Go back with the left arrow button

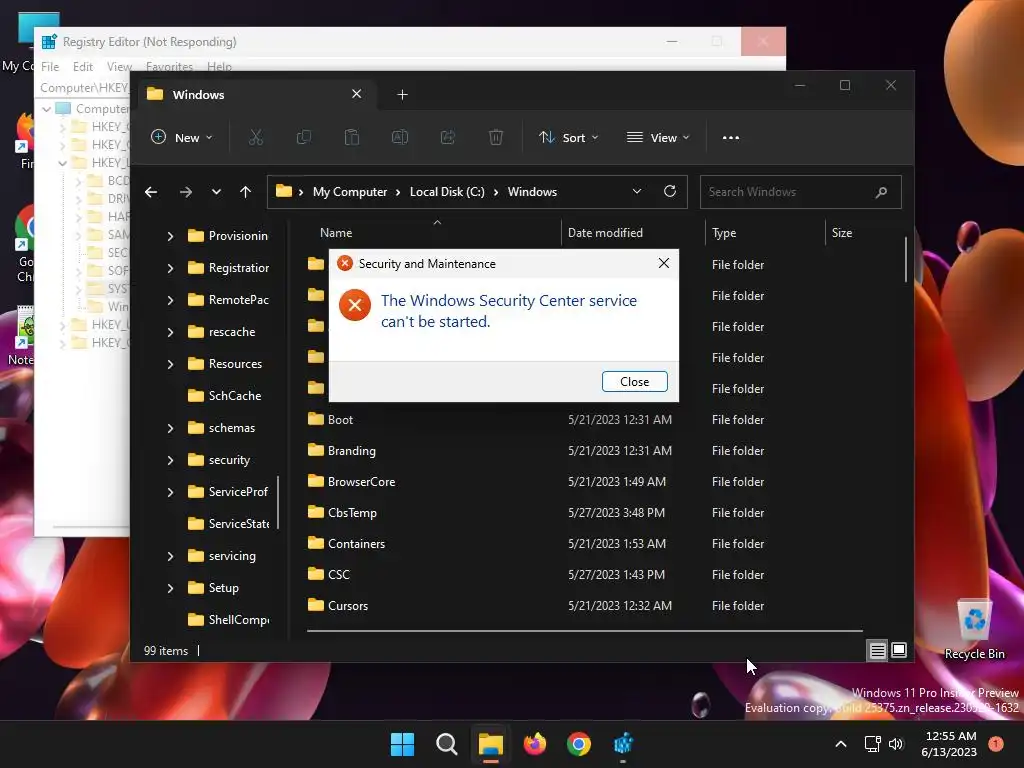tap(151, 192)
